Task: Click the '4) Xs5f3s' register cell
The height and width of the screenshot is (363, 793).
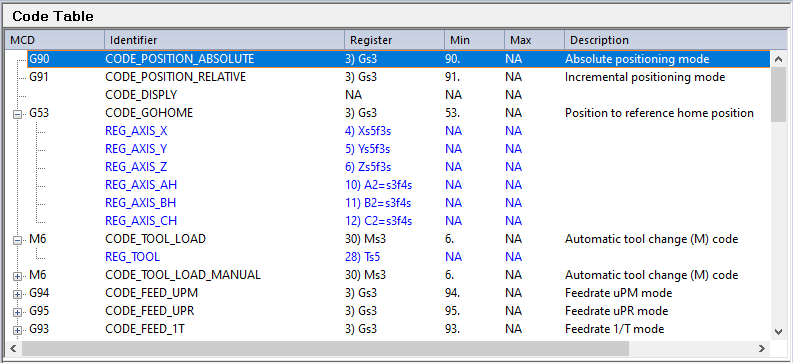Action: [x=368, y=131]
